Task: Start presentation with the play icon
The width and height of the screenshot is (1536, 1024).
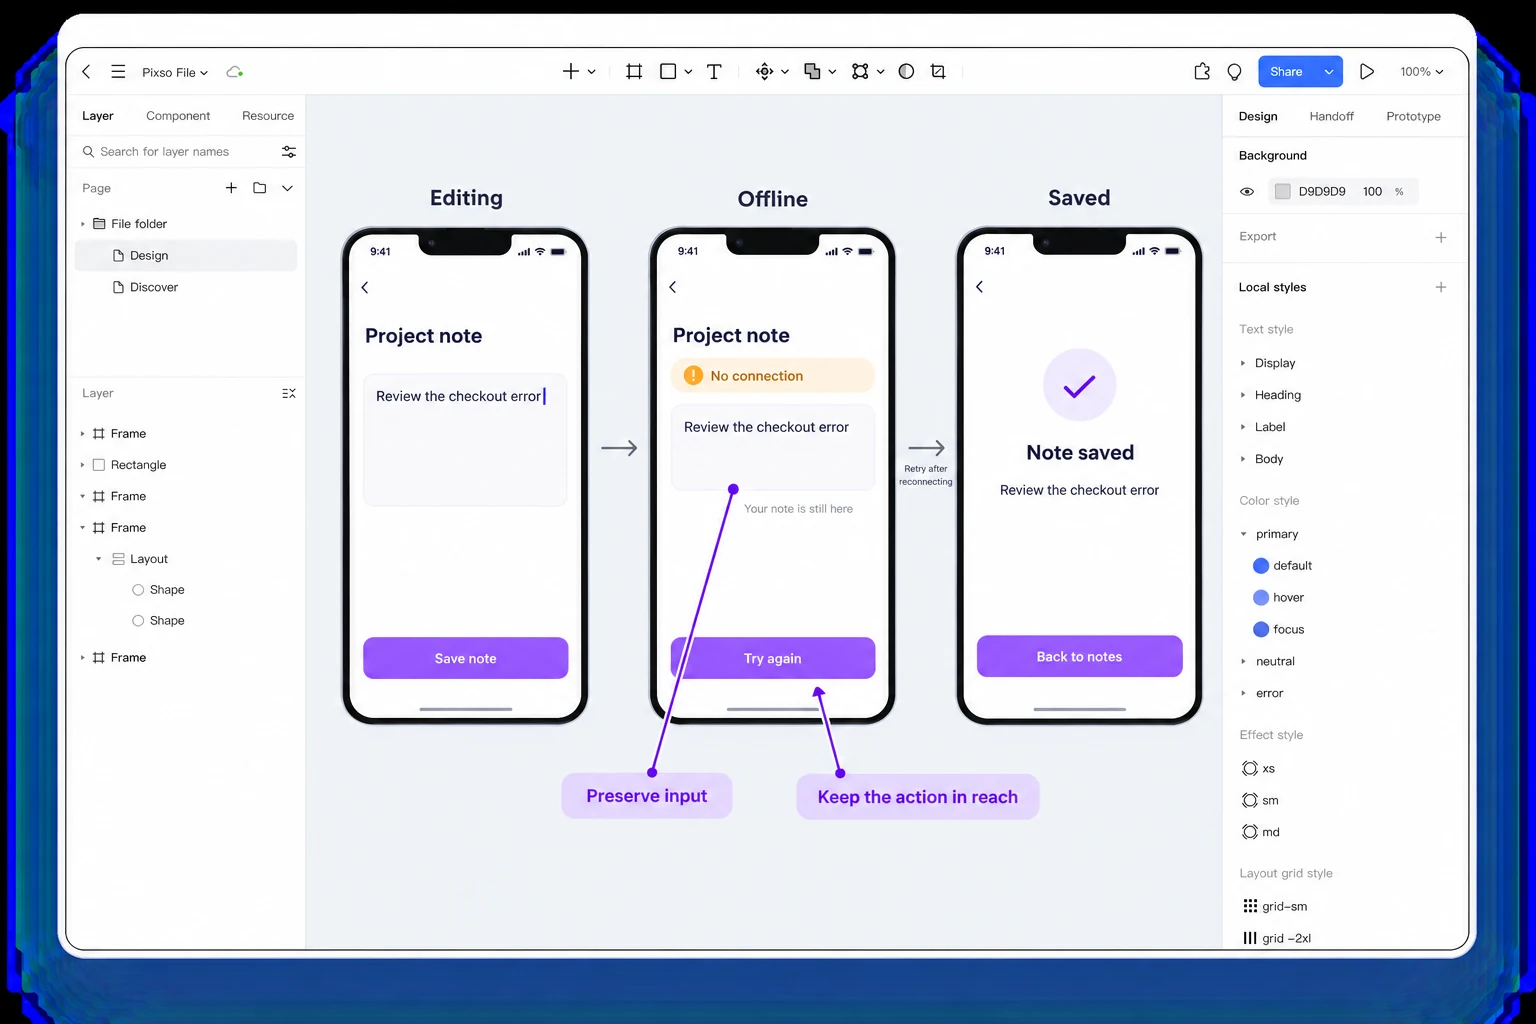Action: pos(1367,72)
